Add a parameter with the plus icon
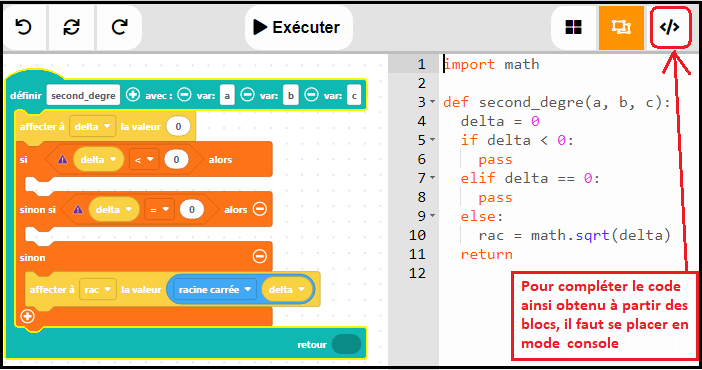This screenshot has height=370, width=702. pyautogui.click(x=133, y=95)
